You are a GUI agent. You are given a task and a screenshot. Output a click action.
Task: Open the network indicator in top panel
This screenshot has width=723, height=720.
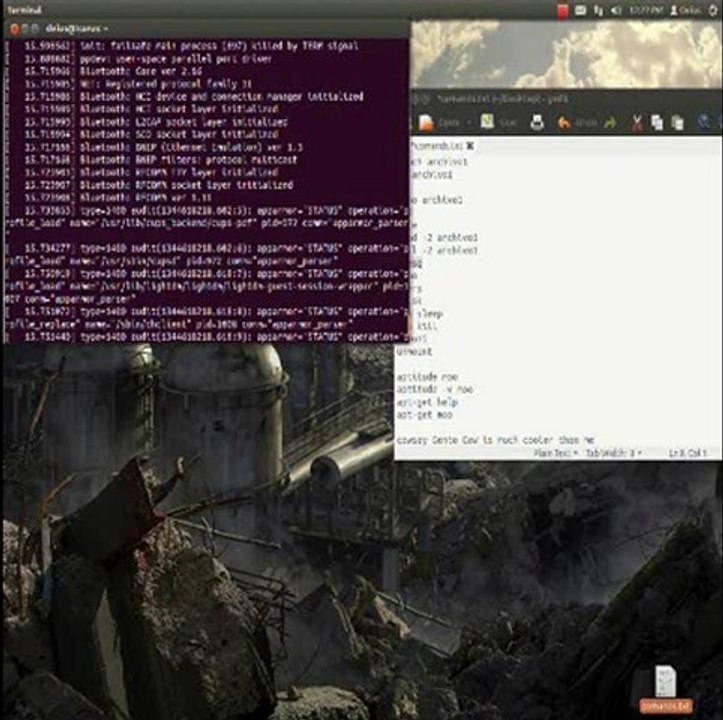click(599, 10)
